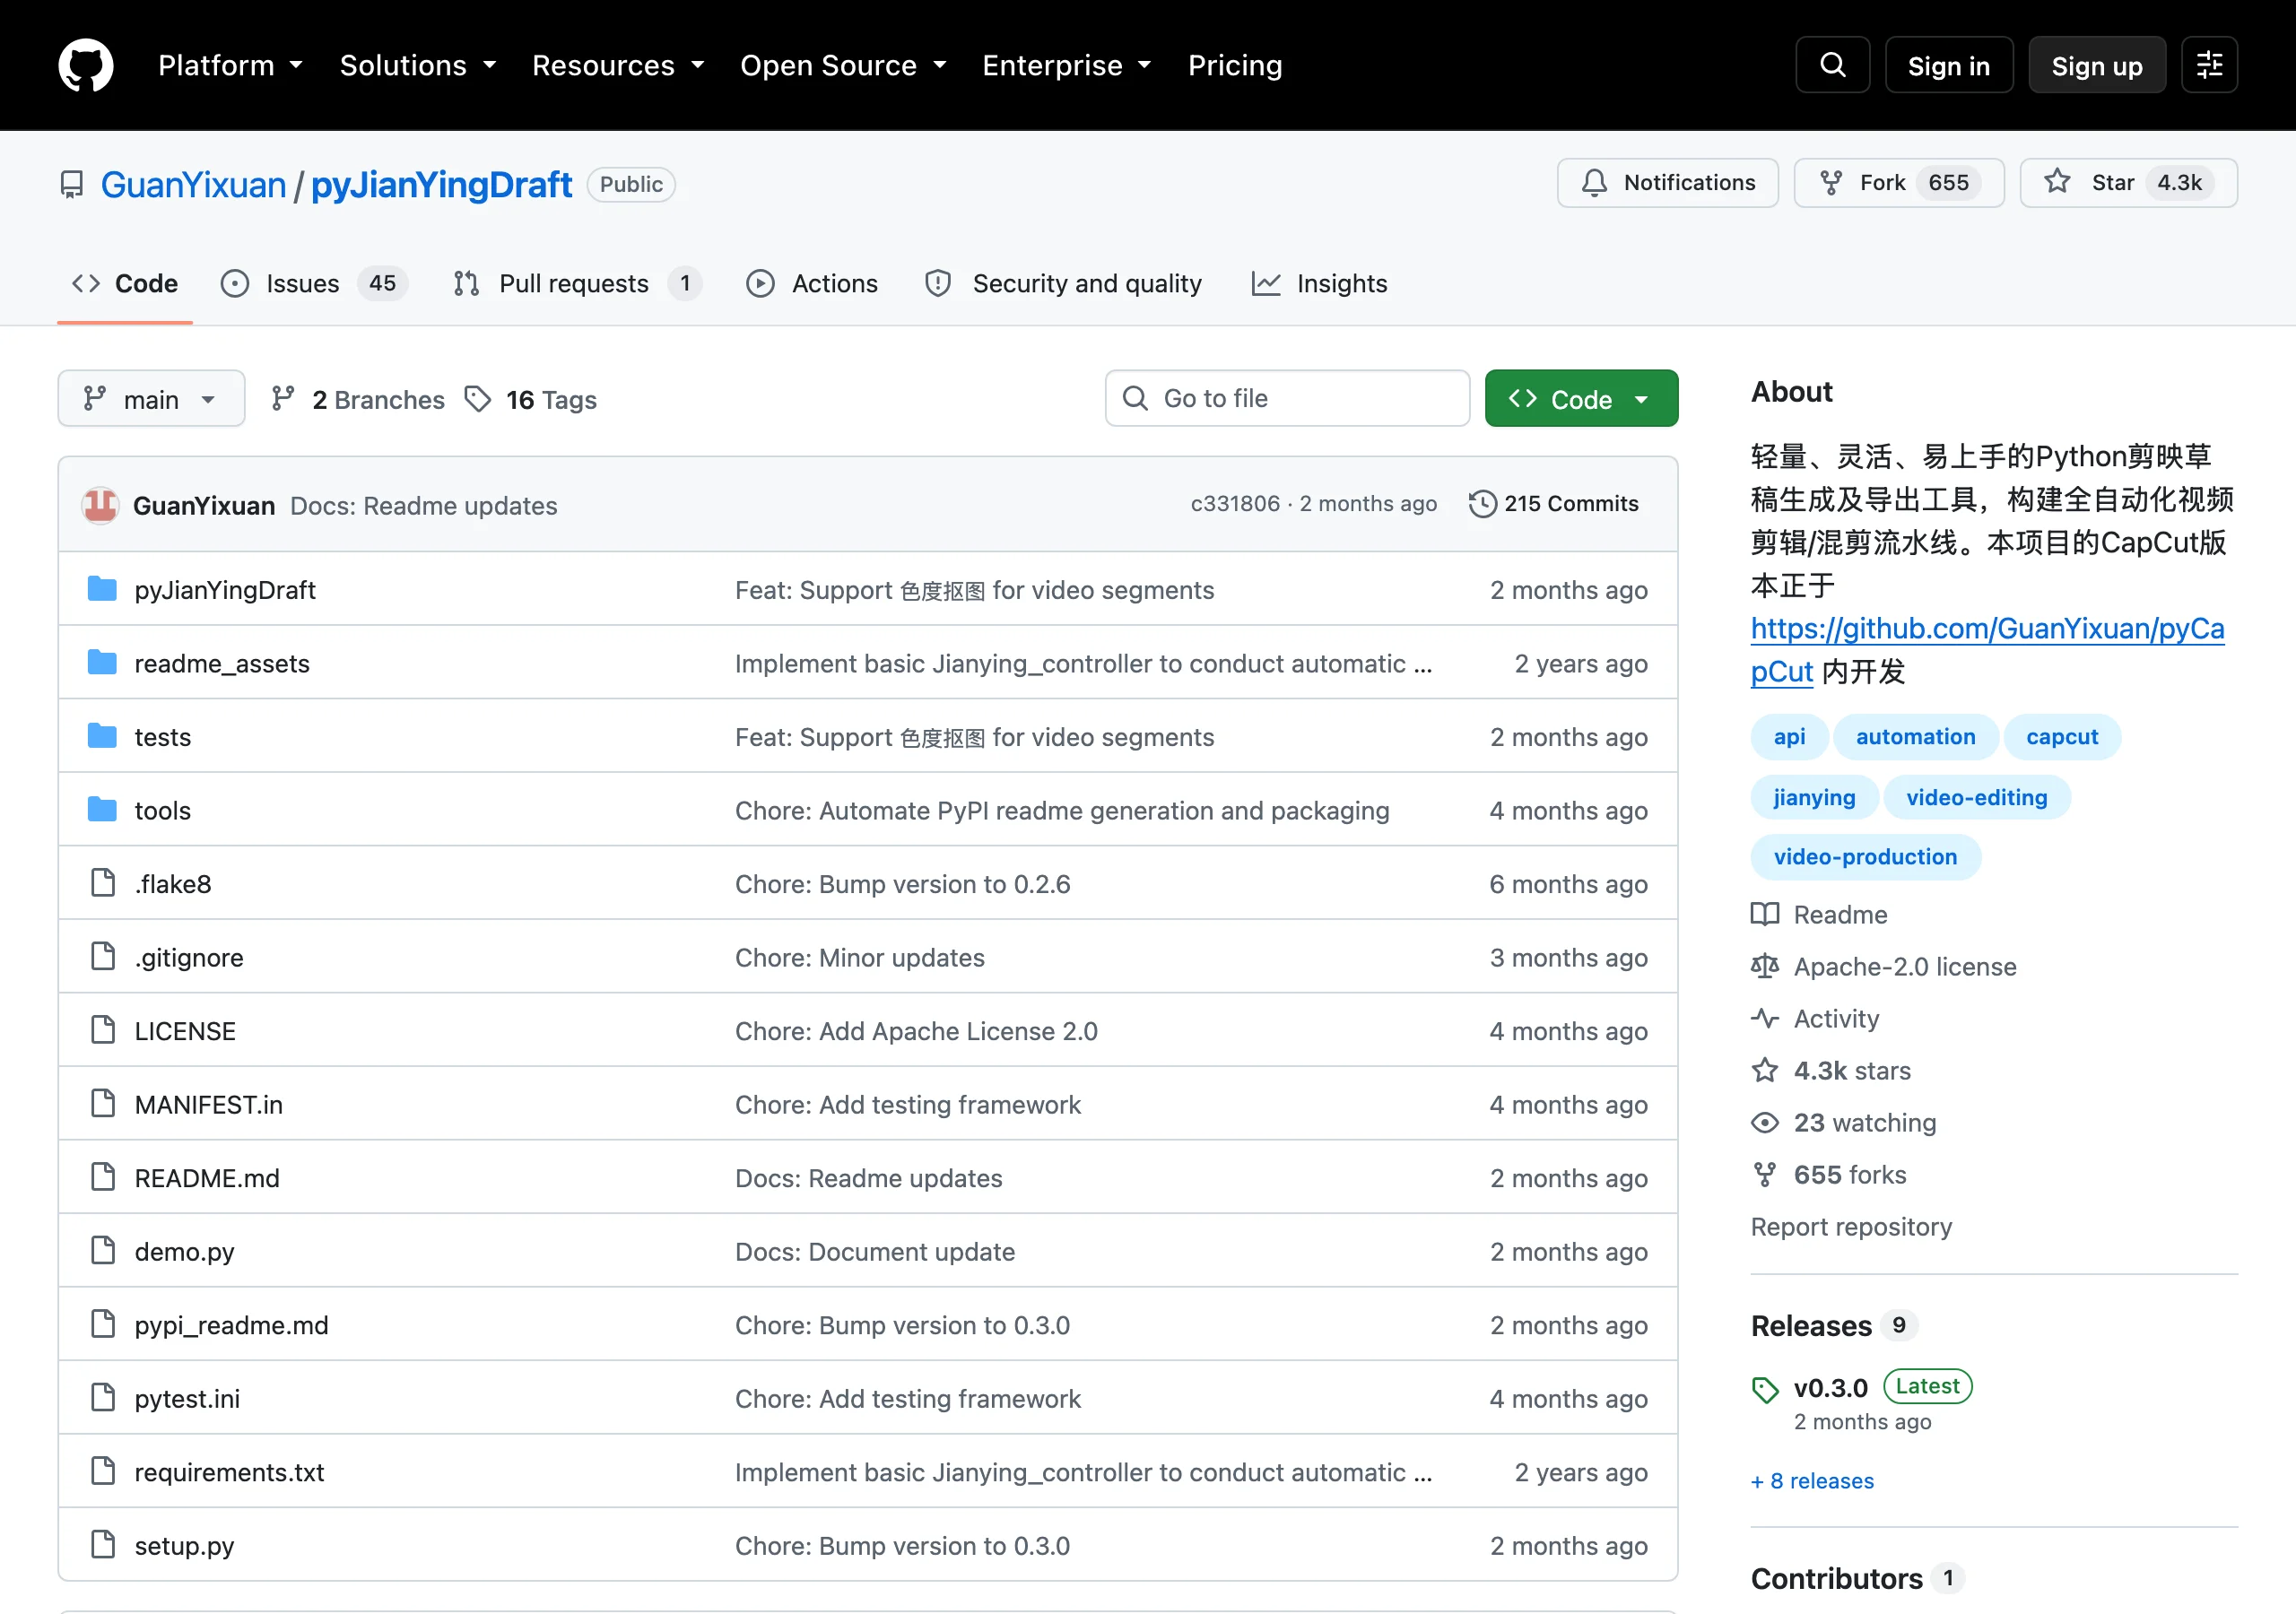The image size is (2296, 1614).
Task: Open the pytest.ini file
Action: pos(187,1398)
